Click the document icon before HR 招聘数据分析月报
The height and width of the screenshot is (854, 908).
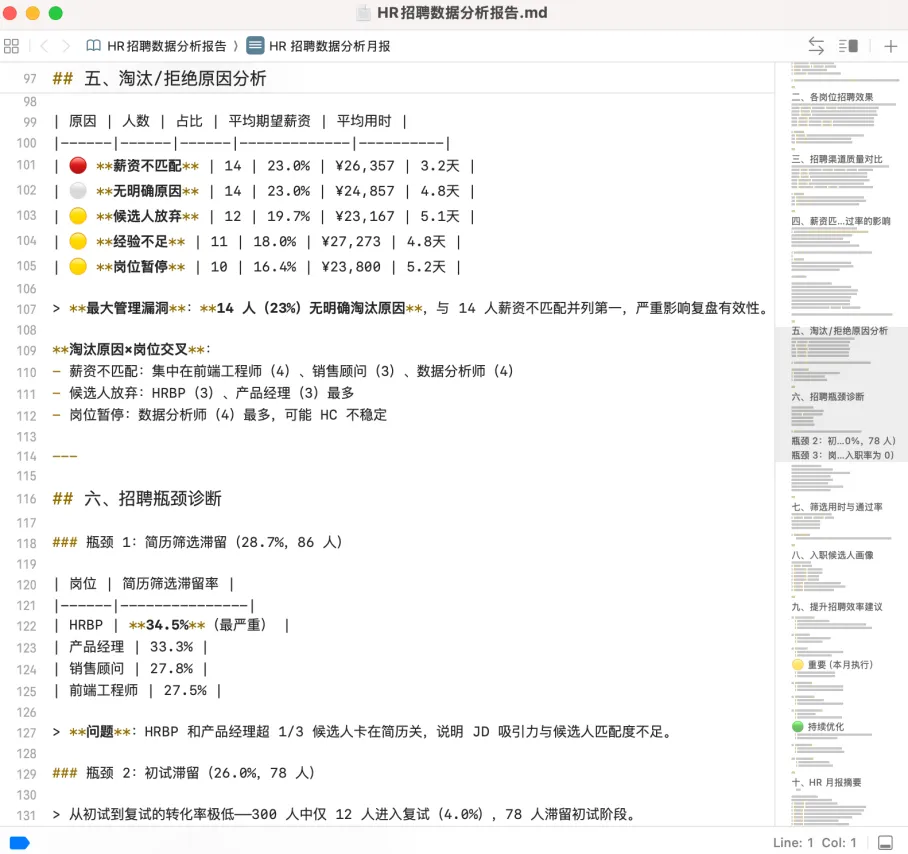(x=255, y=46)
